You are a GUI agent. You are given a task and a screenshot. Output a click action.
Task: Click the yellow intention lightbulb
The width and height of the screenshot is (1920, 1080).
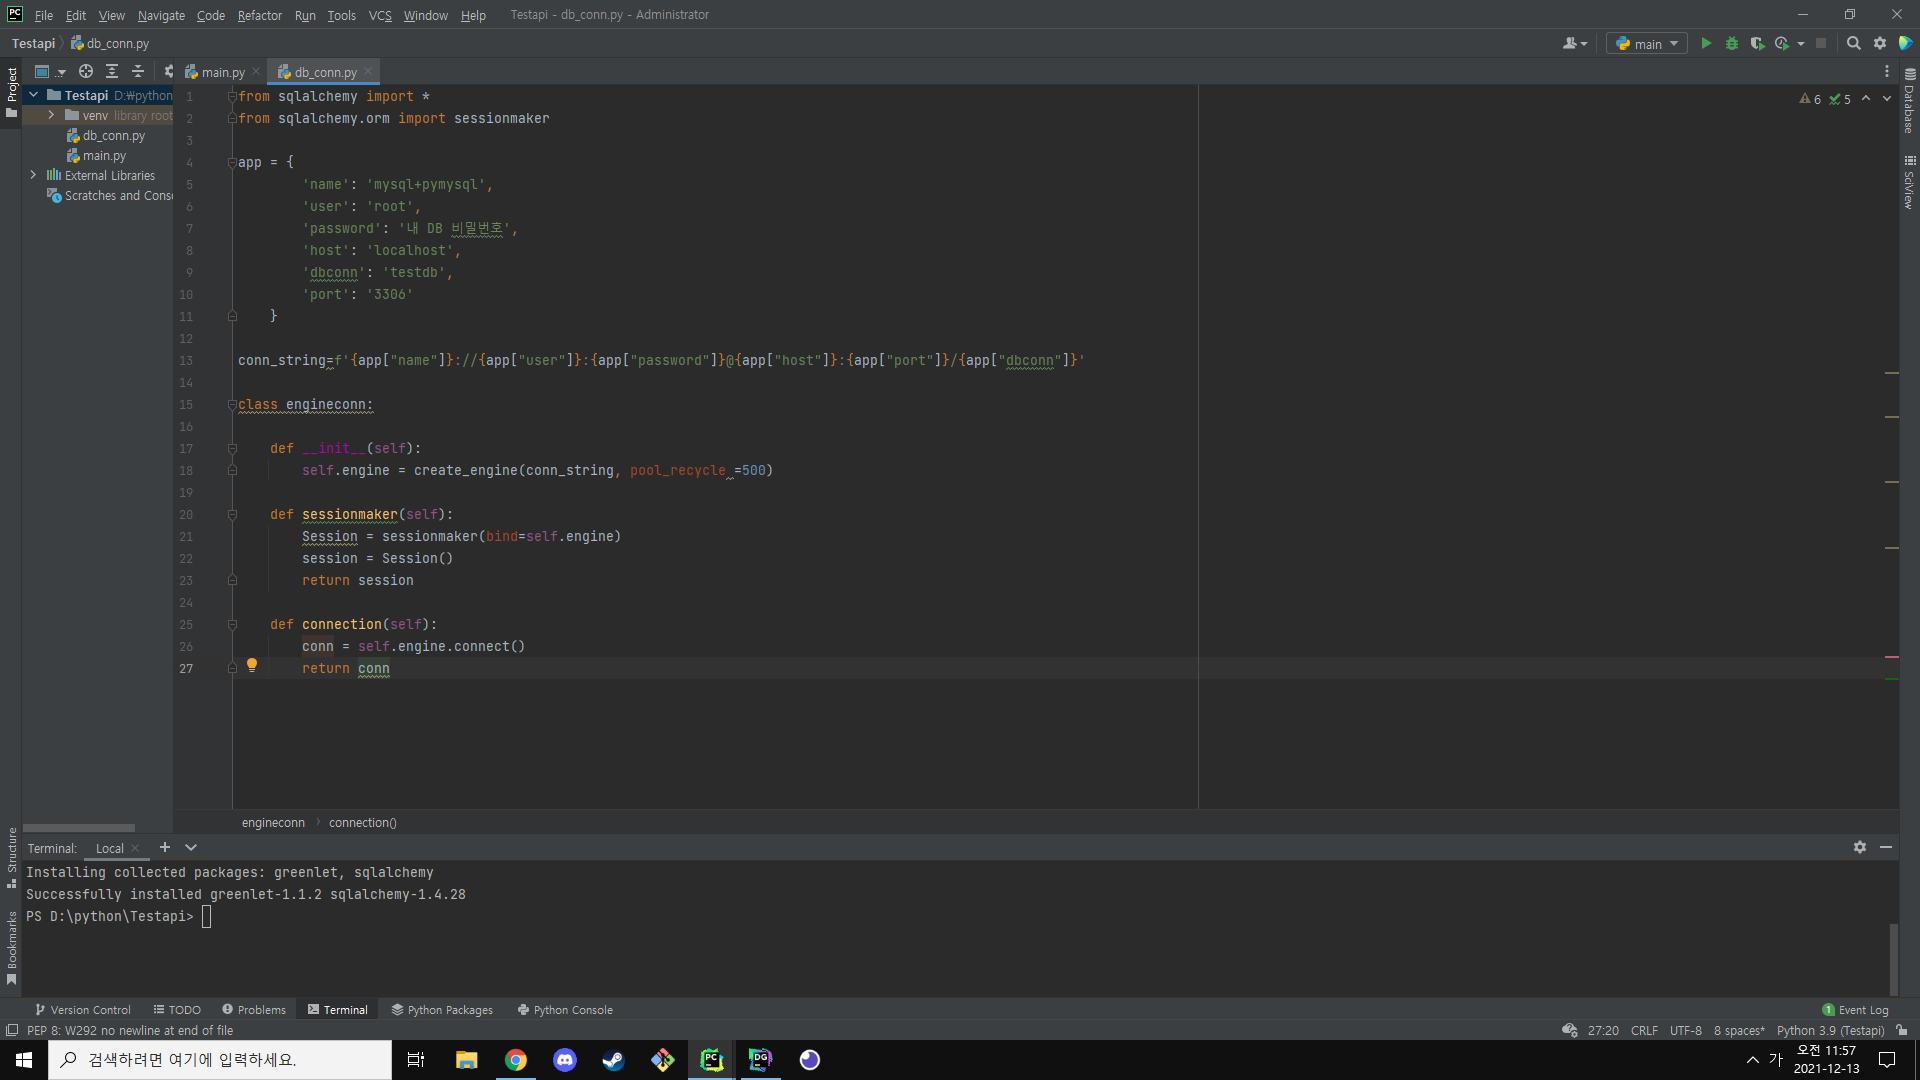tap(252, 665)
